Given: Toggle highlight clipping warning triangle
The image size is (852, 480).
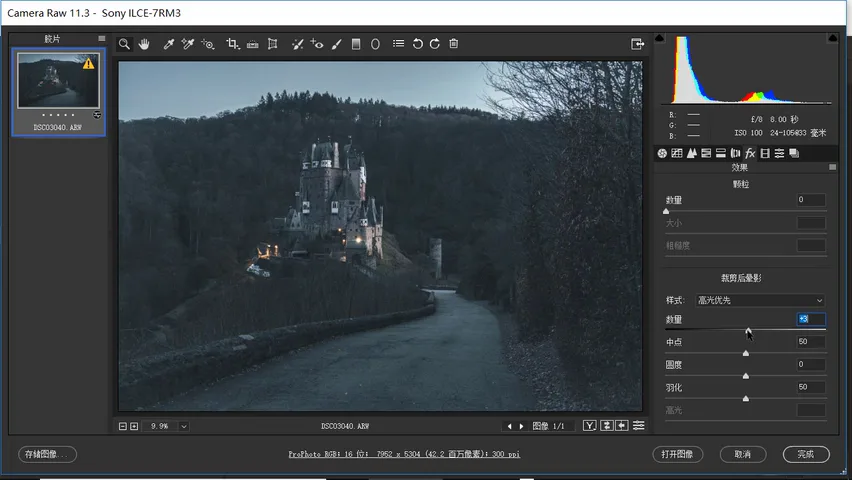Looking at the screenshot, I should [x=832, y=38].
